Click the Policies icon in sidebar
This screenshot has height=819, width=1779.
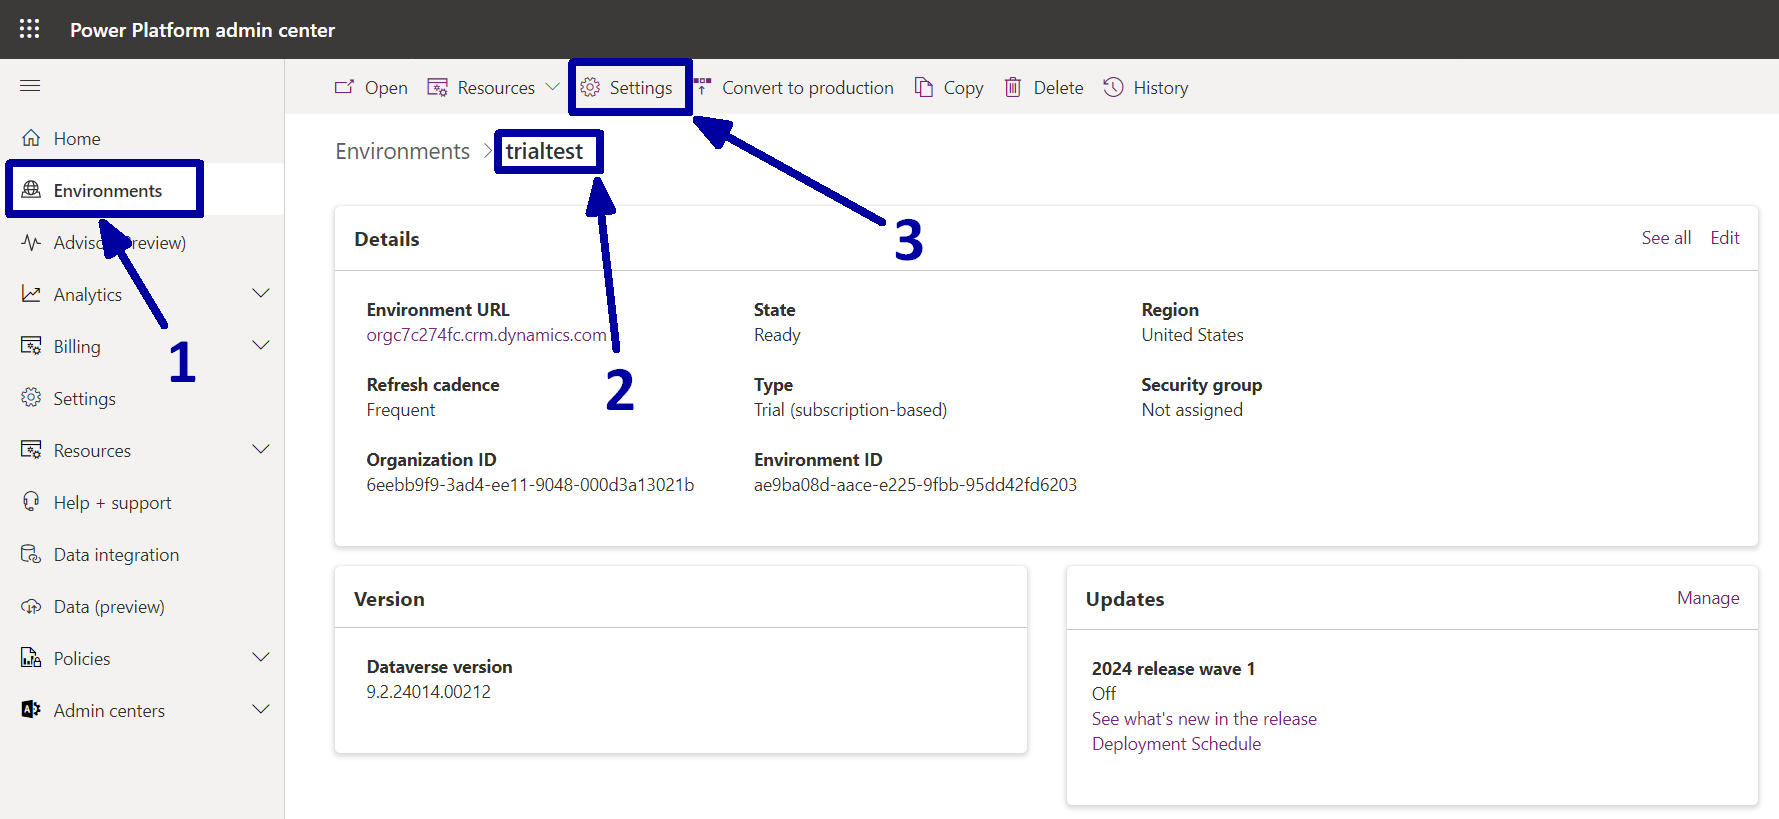point(32,658)
